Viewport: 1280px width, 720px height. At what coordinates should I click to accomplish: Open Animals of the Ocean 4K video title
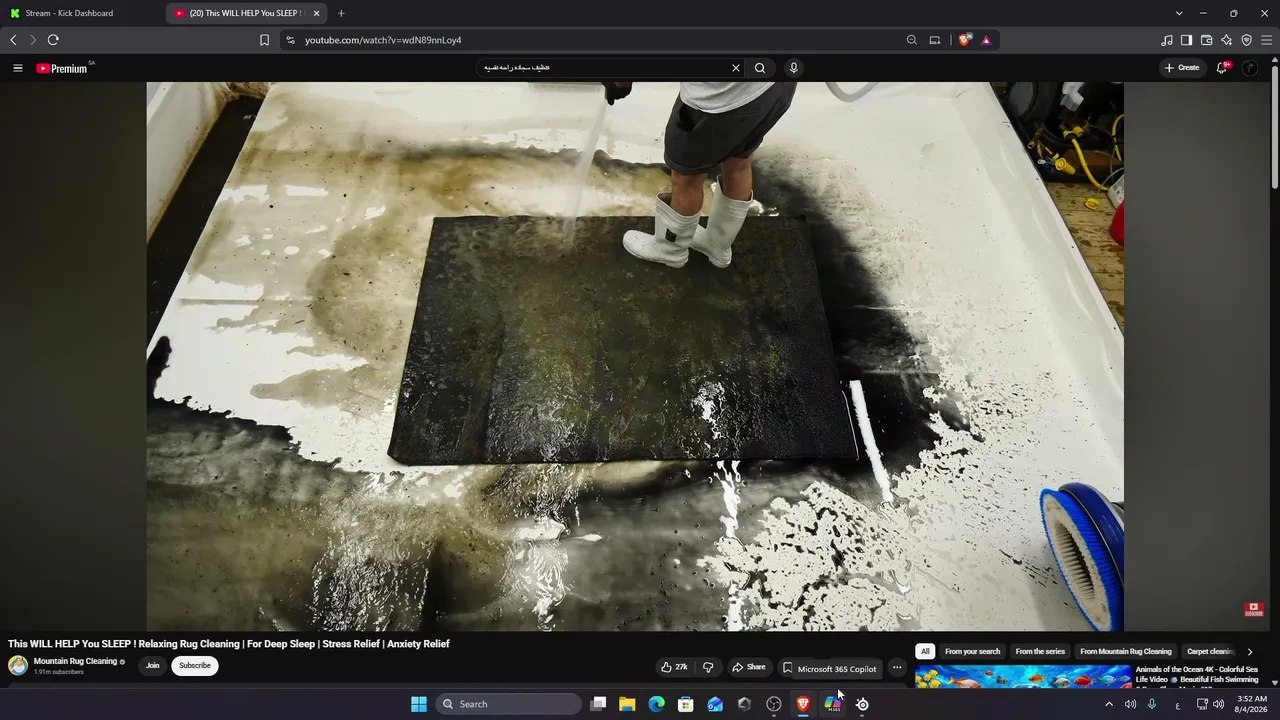[1197, 675]
